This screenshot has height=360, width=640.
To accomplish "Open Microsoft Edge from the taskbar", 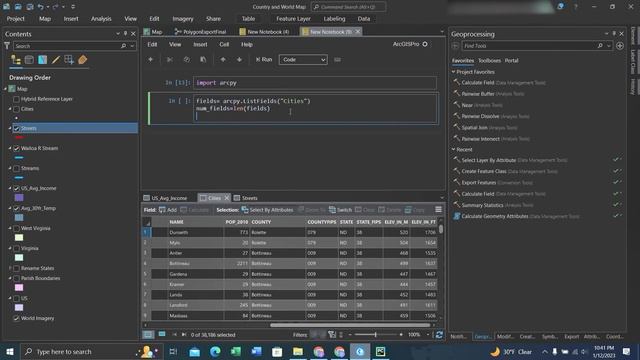I will [215, 351].
